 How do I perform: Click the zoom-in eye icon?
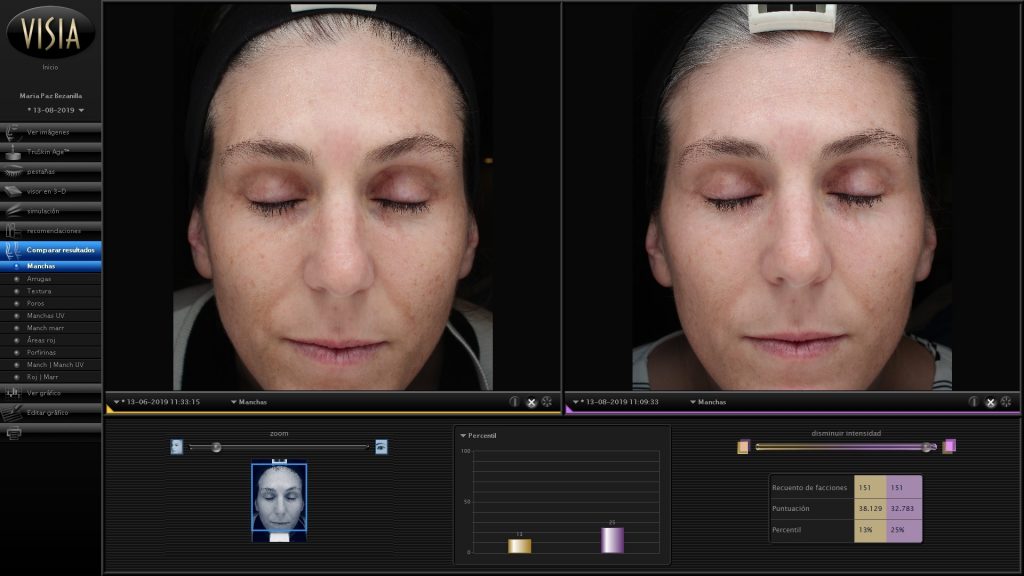coord(381,447)
